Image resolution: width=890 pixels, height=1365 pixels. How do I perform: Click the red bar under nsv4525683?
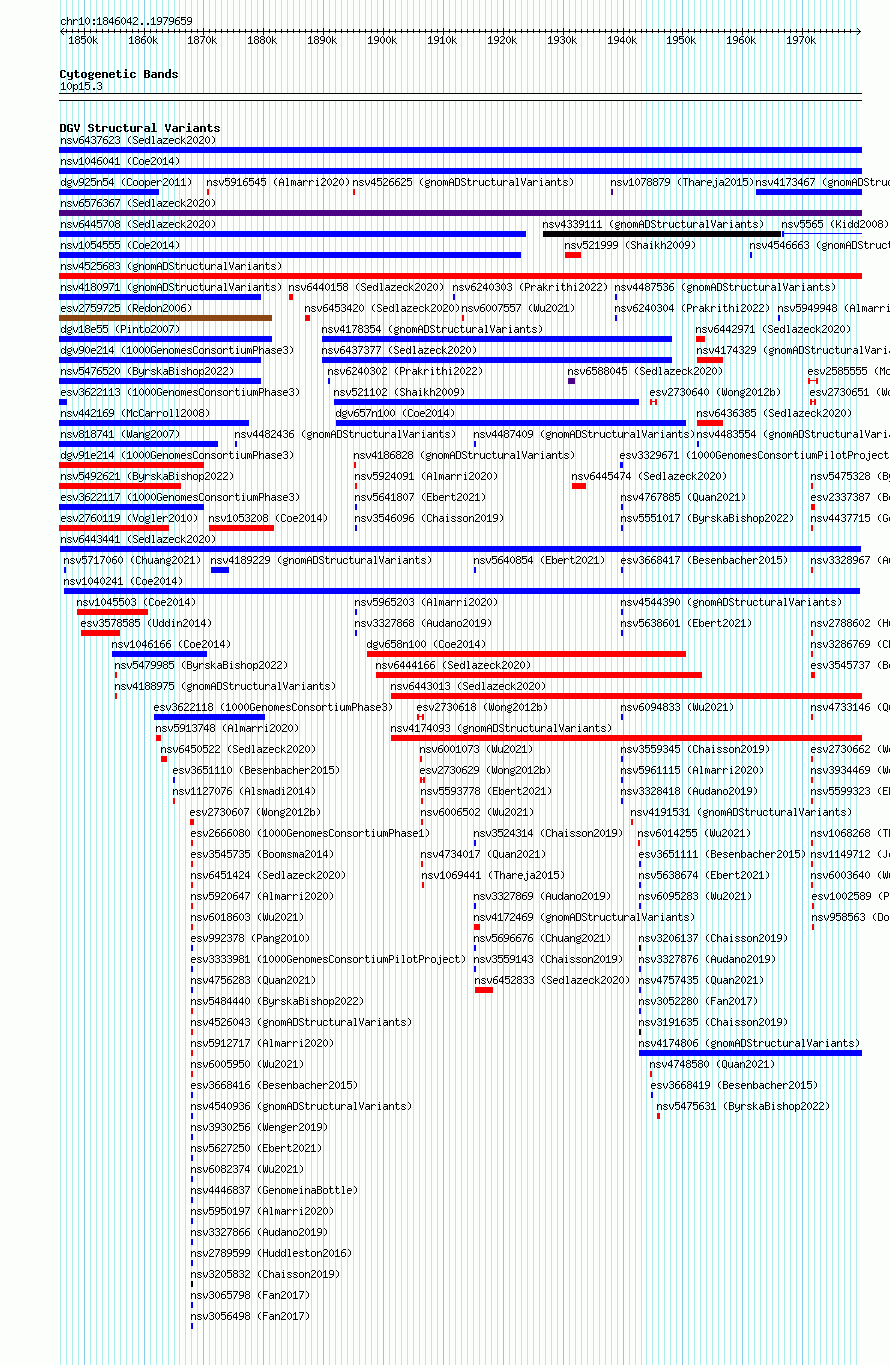point(460,276)
